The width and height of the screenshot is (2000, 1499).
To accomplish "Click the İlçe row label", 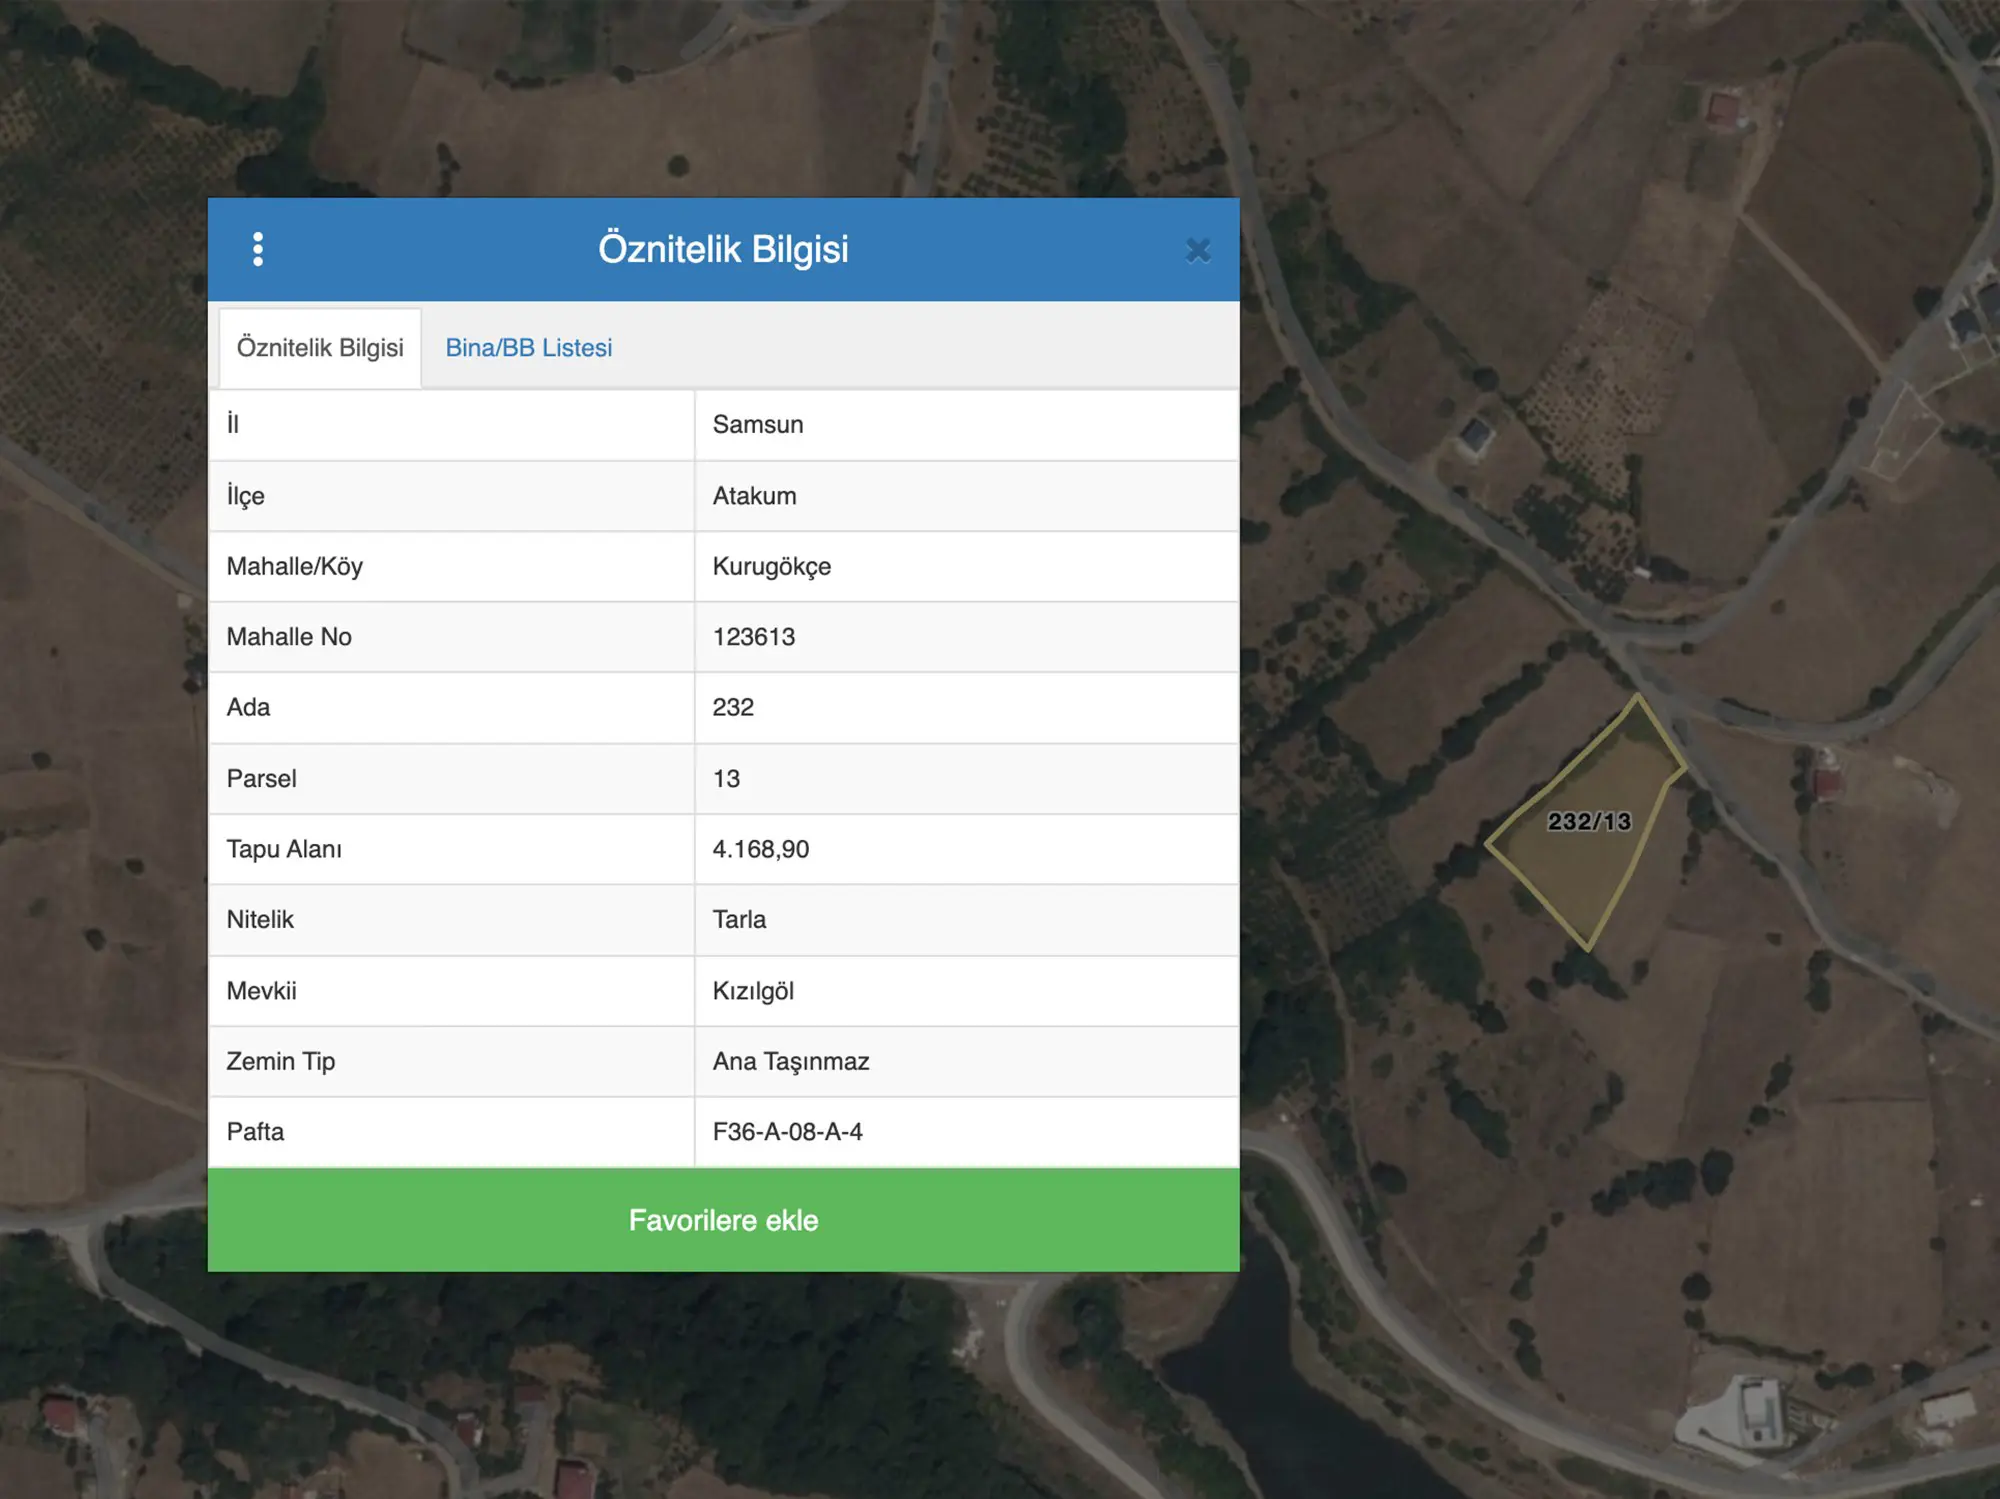I will point(245,496).
